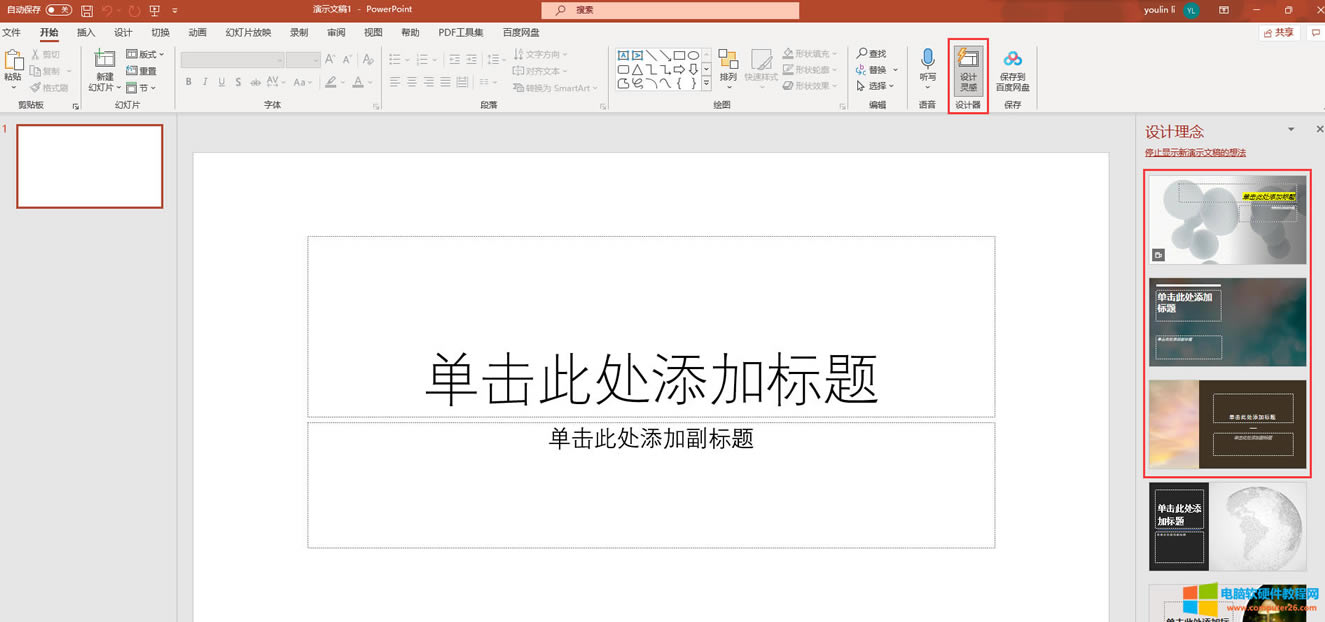Select the second design idea thumbnail
This screenshot has height=622, width=1325.
click(x=1227, y=320)
